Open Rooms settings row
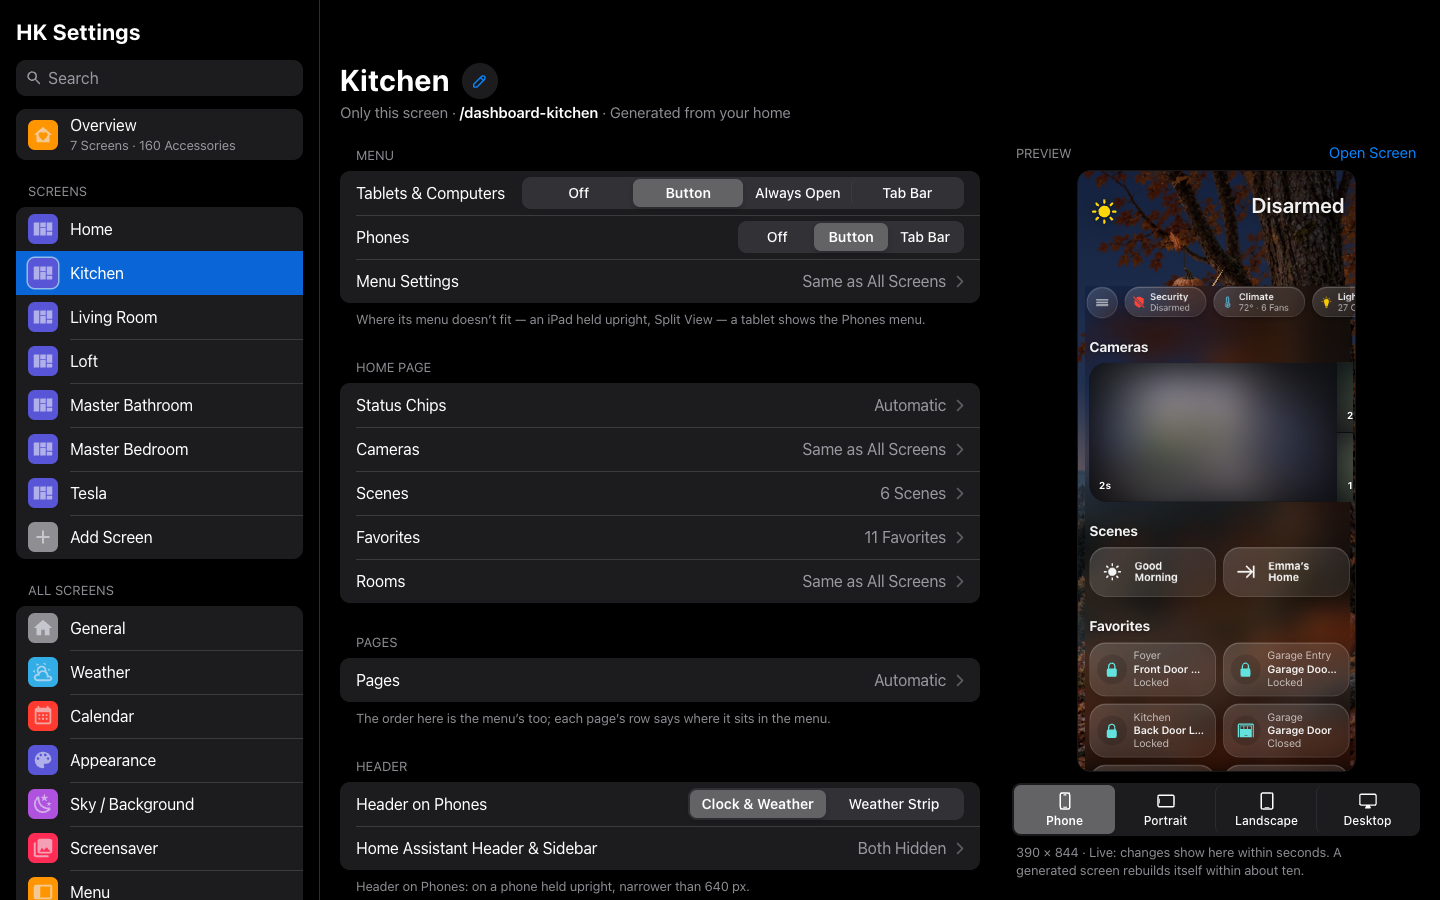 [x=660, y=581]
